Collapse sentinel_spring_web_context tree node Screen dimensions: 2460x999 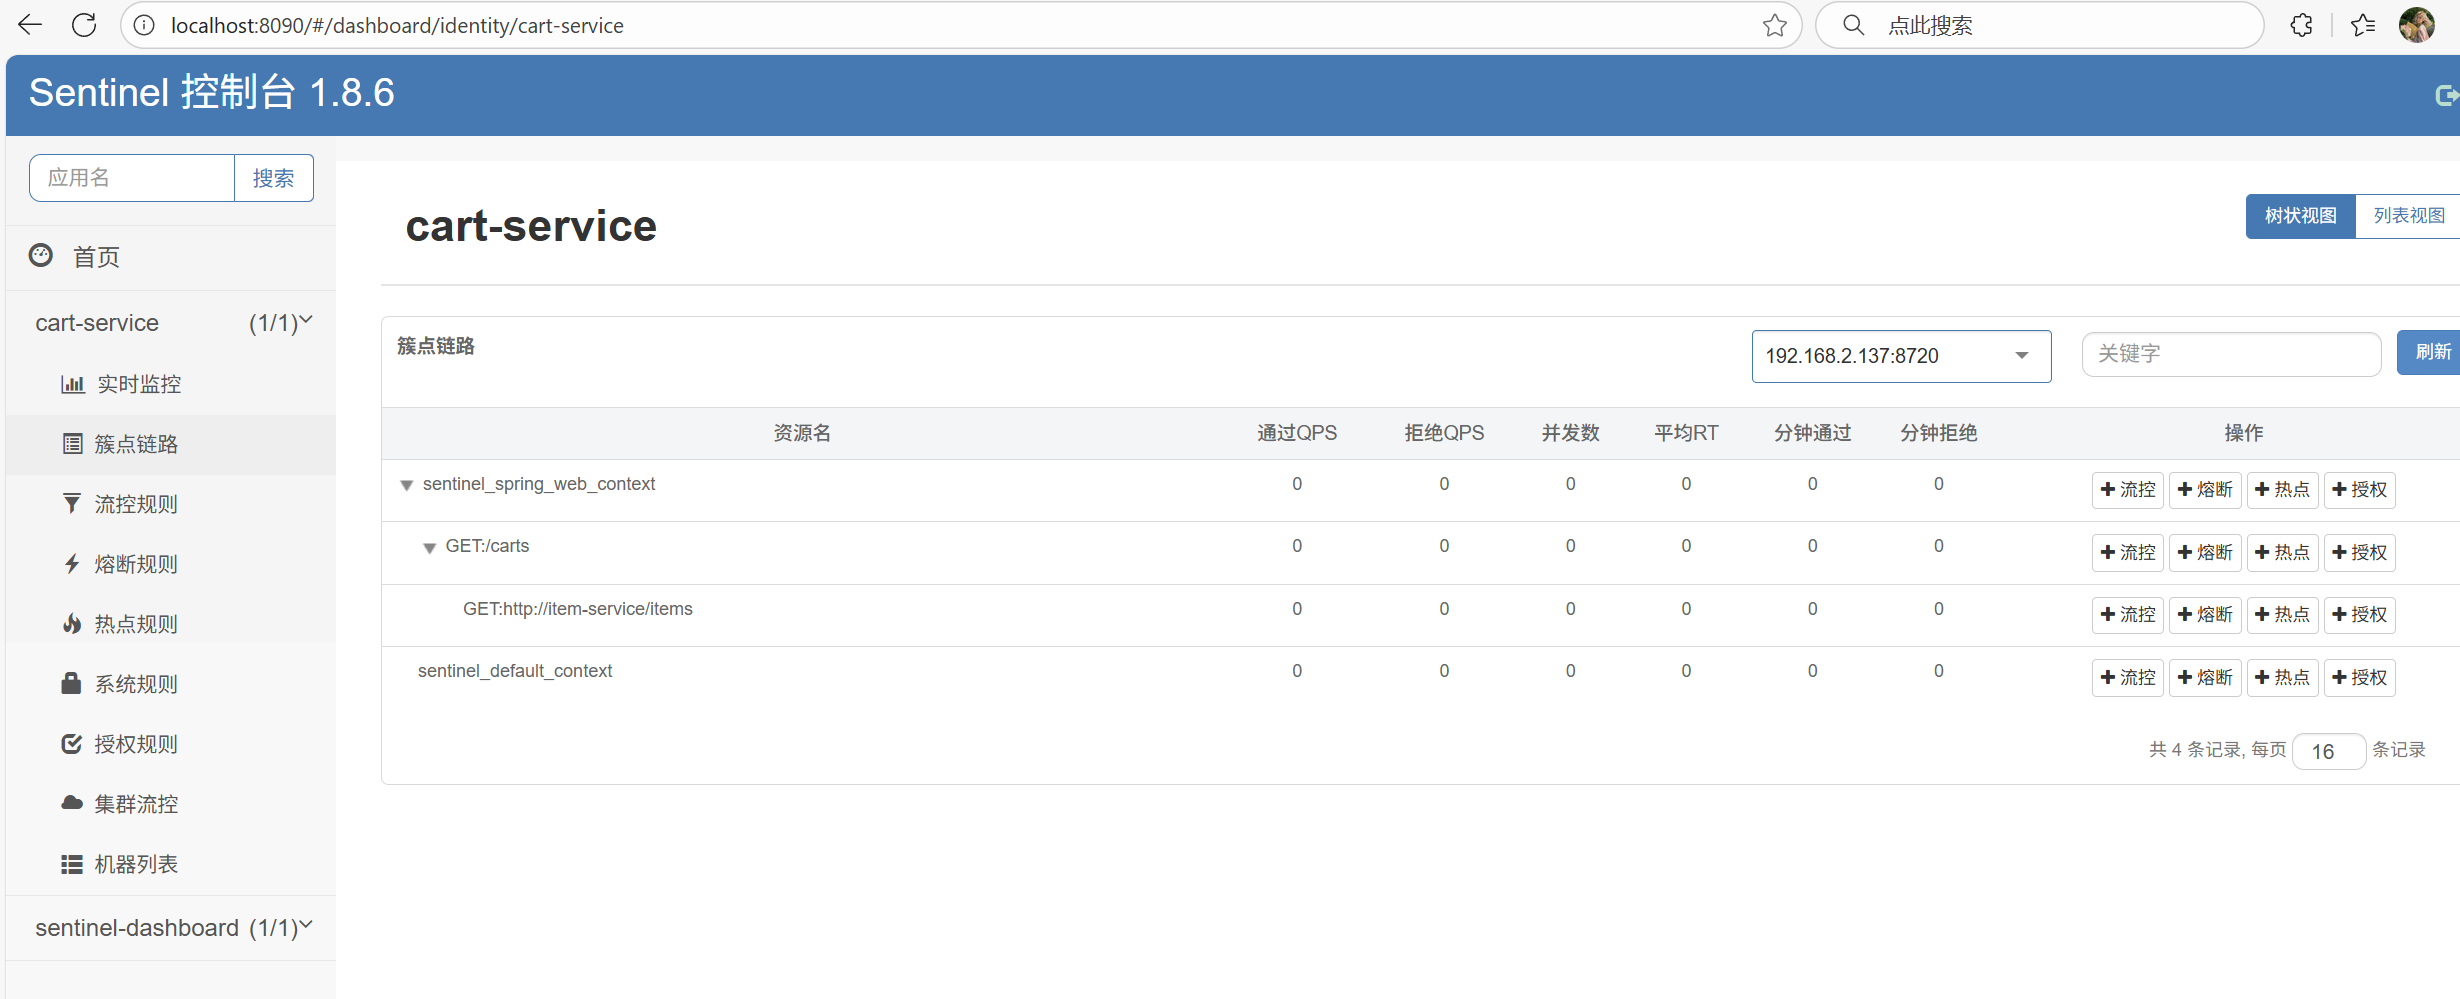pos(407,485)
